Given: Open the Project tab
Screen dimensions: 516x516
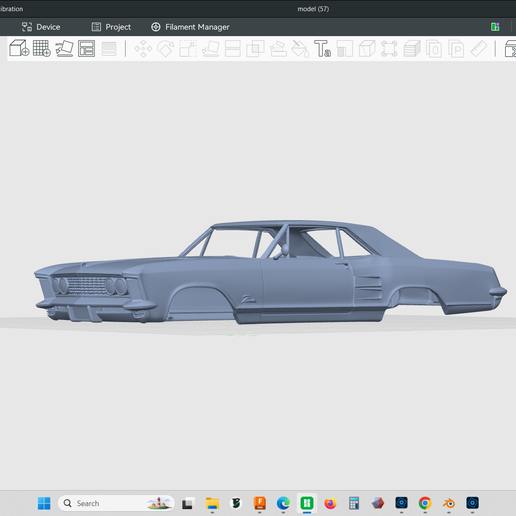Looking at the screenshot, I should 111,27.
